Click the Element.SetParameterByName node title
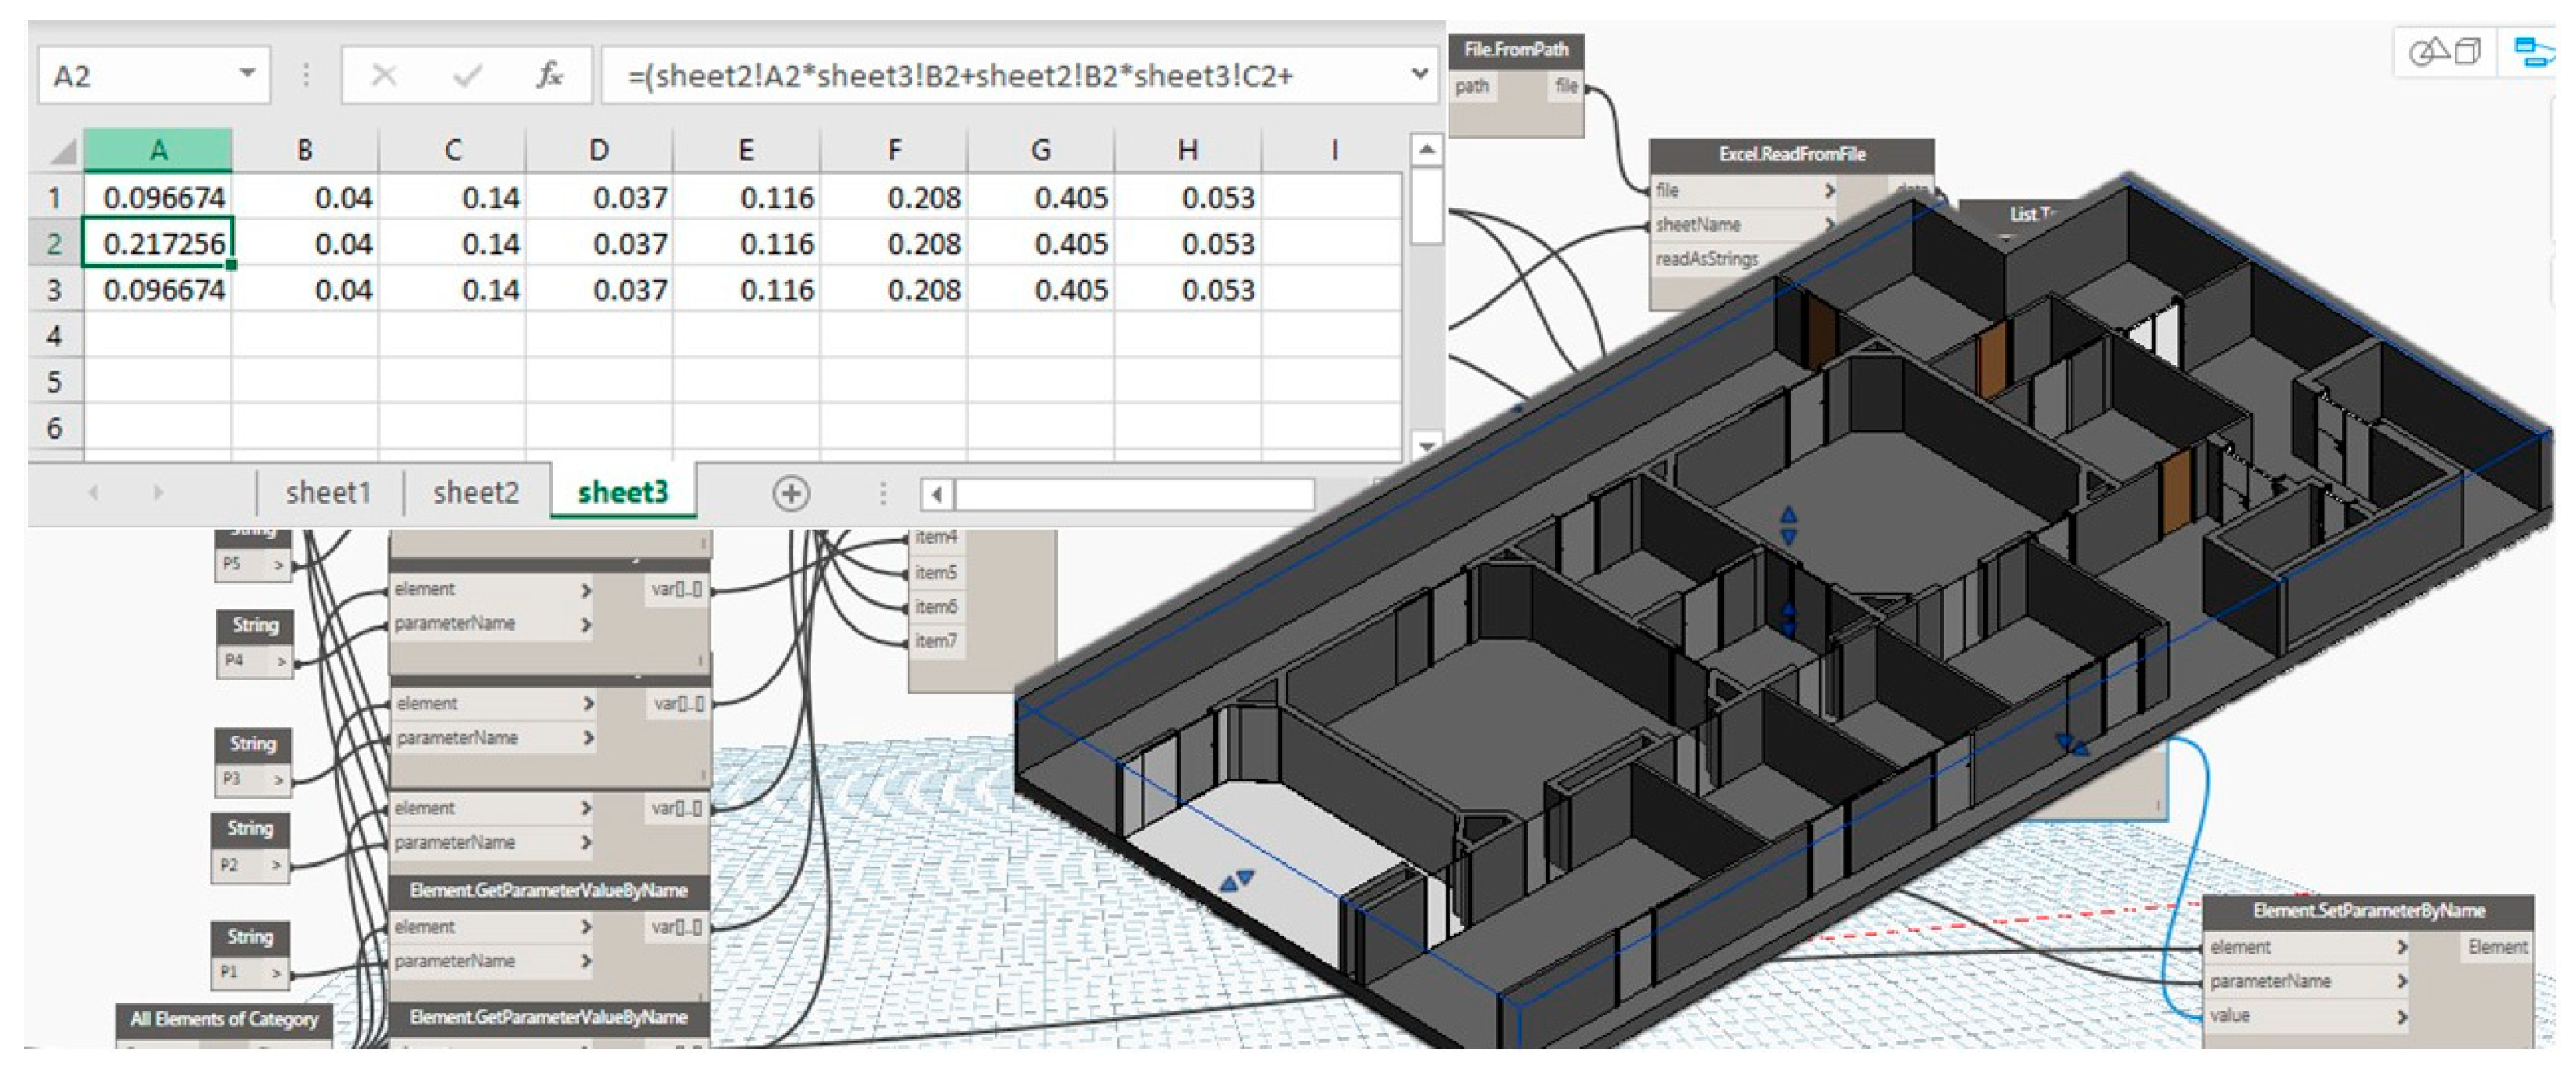 (2368, 910)
